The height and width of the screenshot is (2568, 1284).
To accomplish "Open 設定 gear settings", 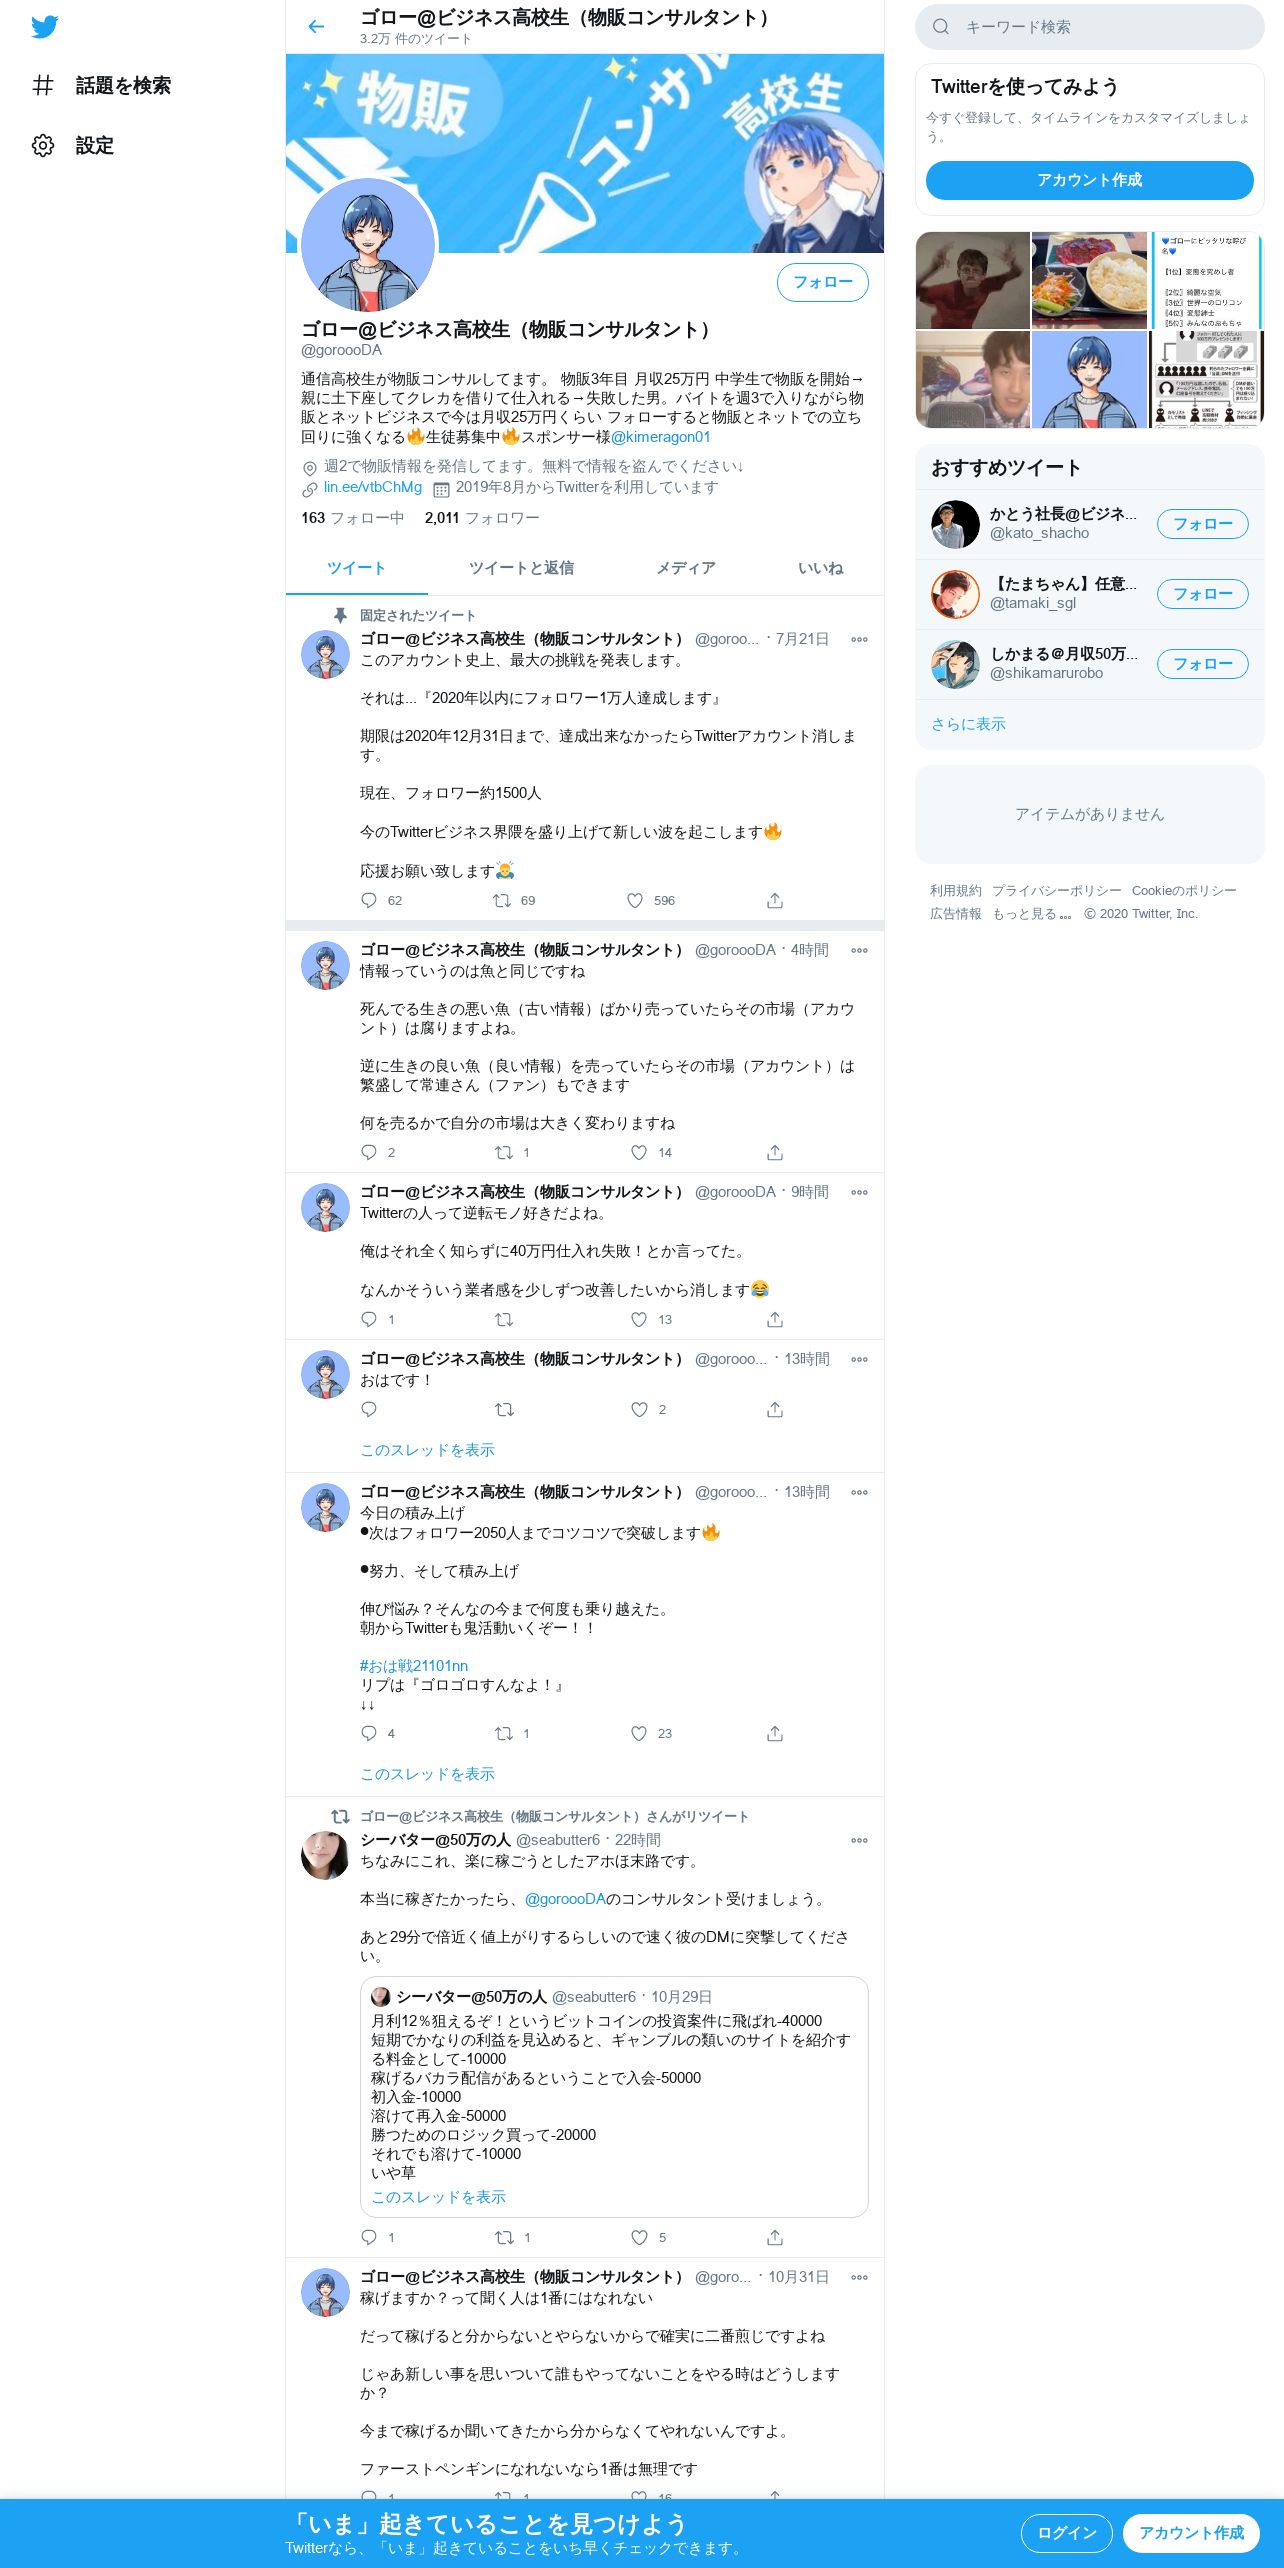I will point(43,146).
